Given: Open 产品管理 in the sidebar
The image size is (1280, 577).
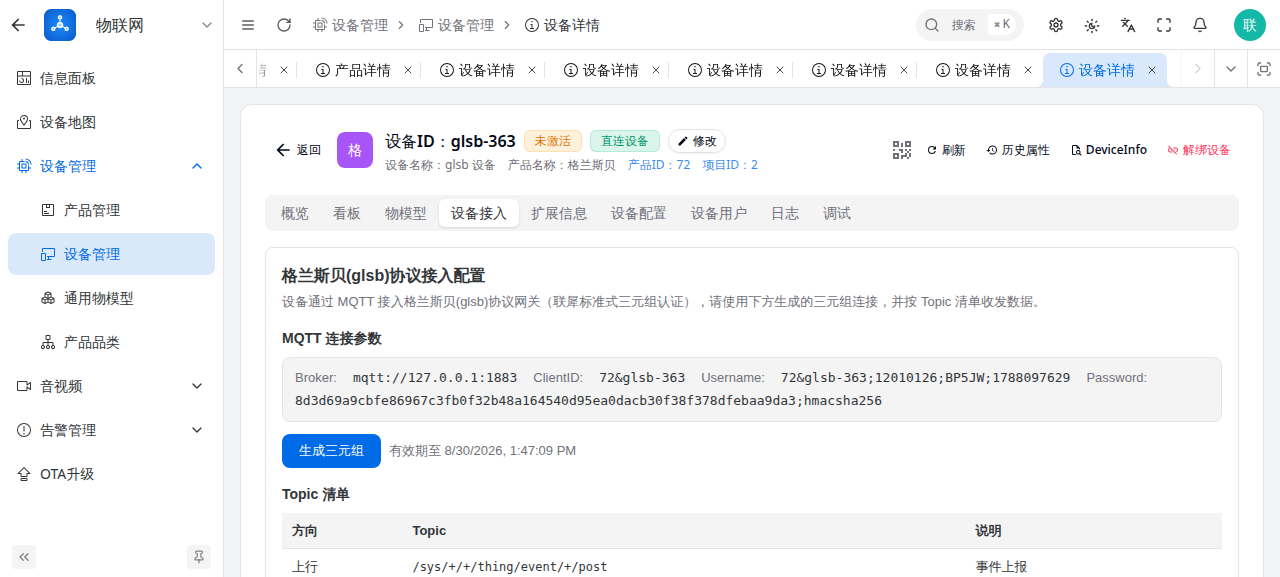Looking at the screenshot, I should pos(111,210).
